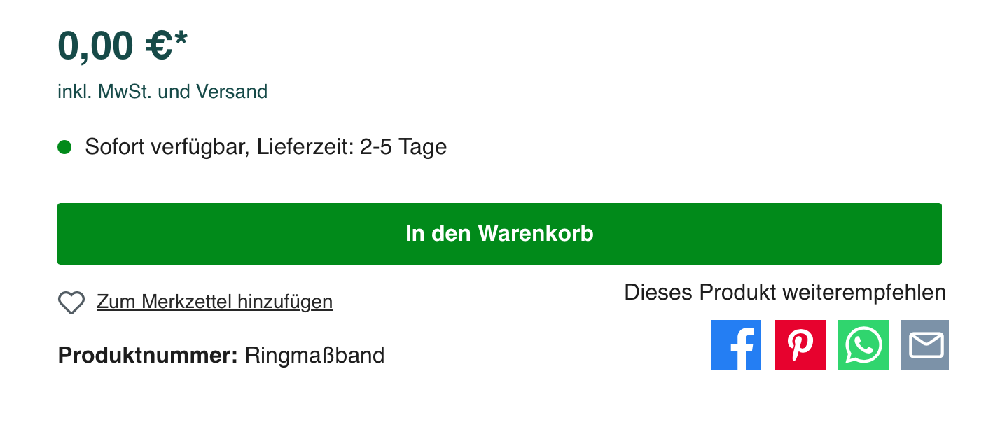This screenshot has height=434, width=1000.
Task: Click the Produktnummer label
Action: 148,356
